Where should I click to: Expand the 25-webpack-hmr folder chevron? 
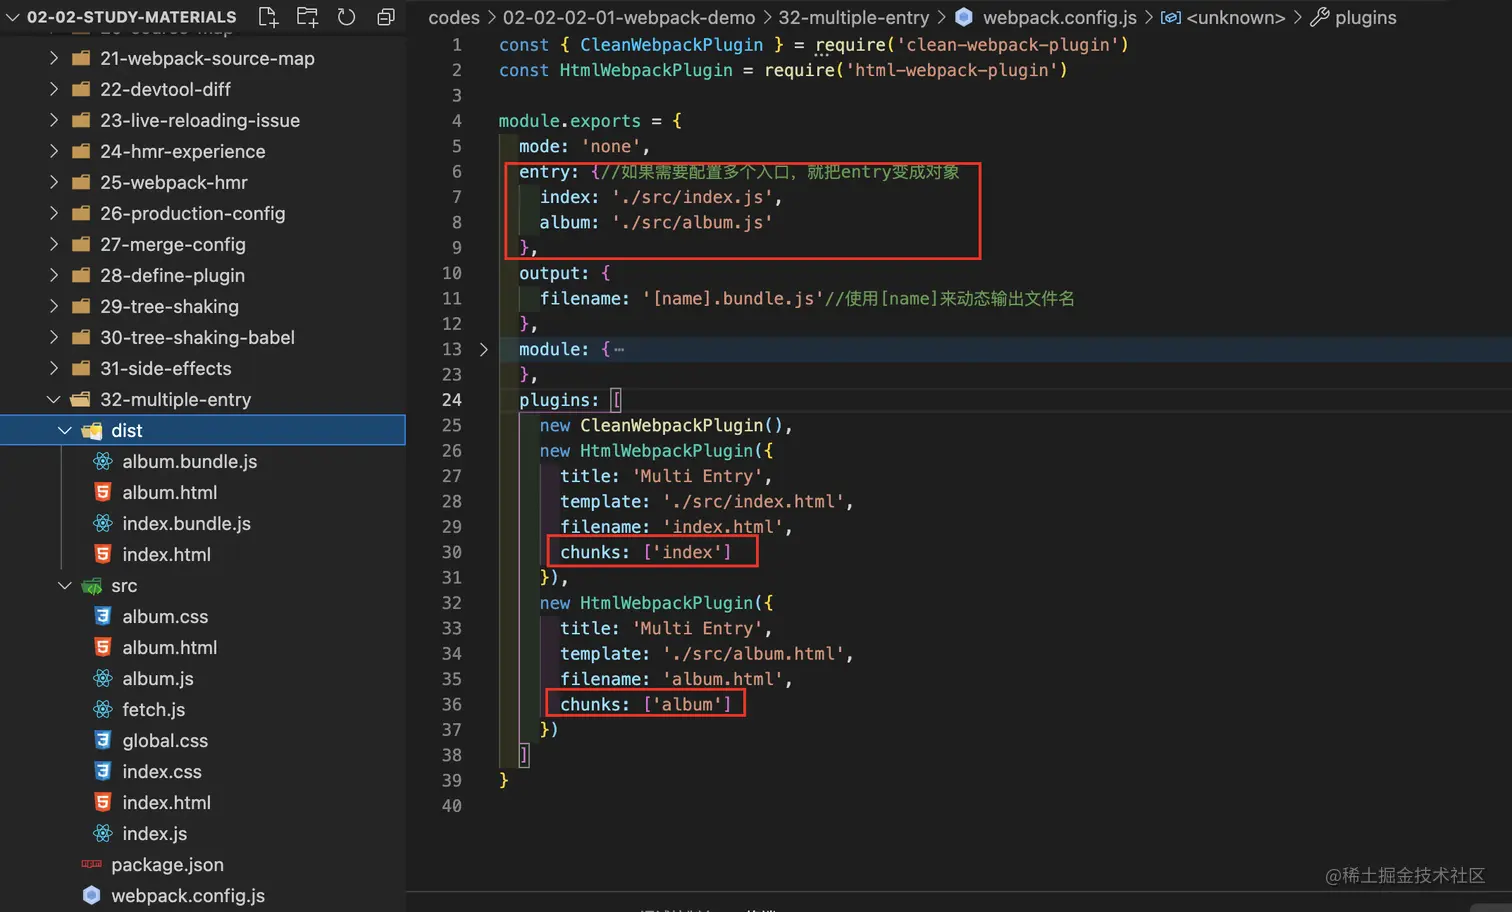pos(53,182)
